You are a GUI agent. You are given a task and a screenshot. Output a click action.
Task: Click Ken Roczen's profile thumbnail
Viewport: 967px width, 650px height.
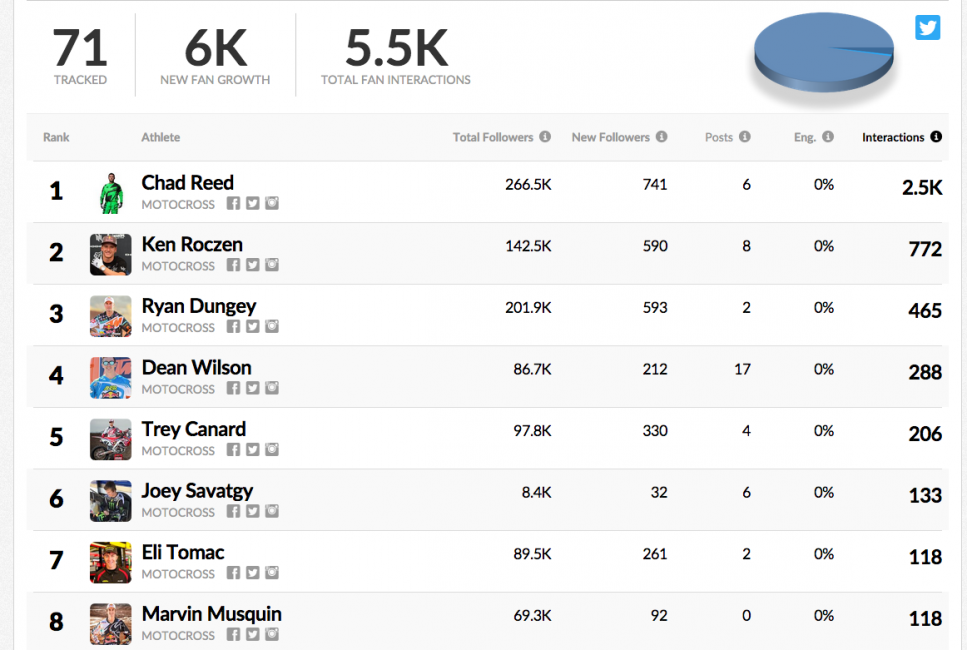pos(110,254)
